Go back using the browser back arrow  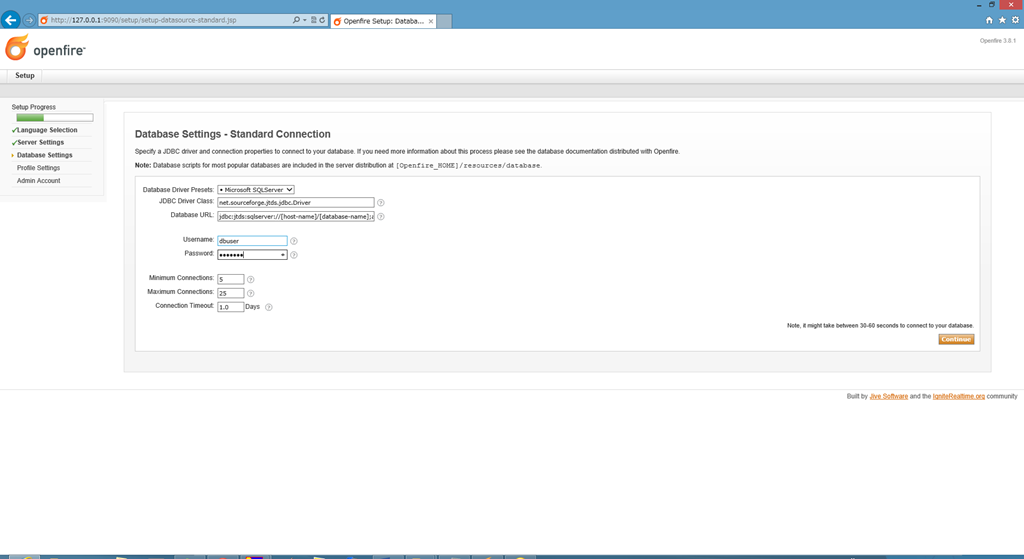pos(10,20)
